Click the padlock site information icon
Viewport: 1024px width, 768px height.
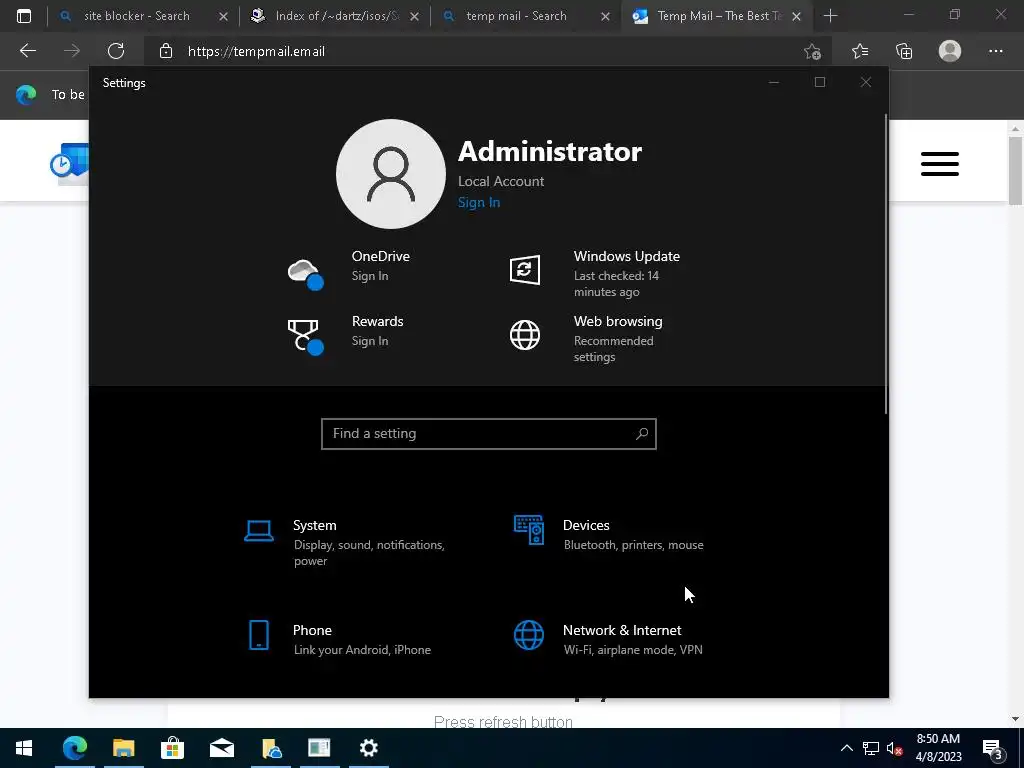[166, 51]
